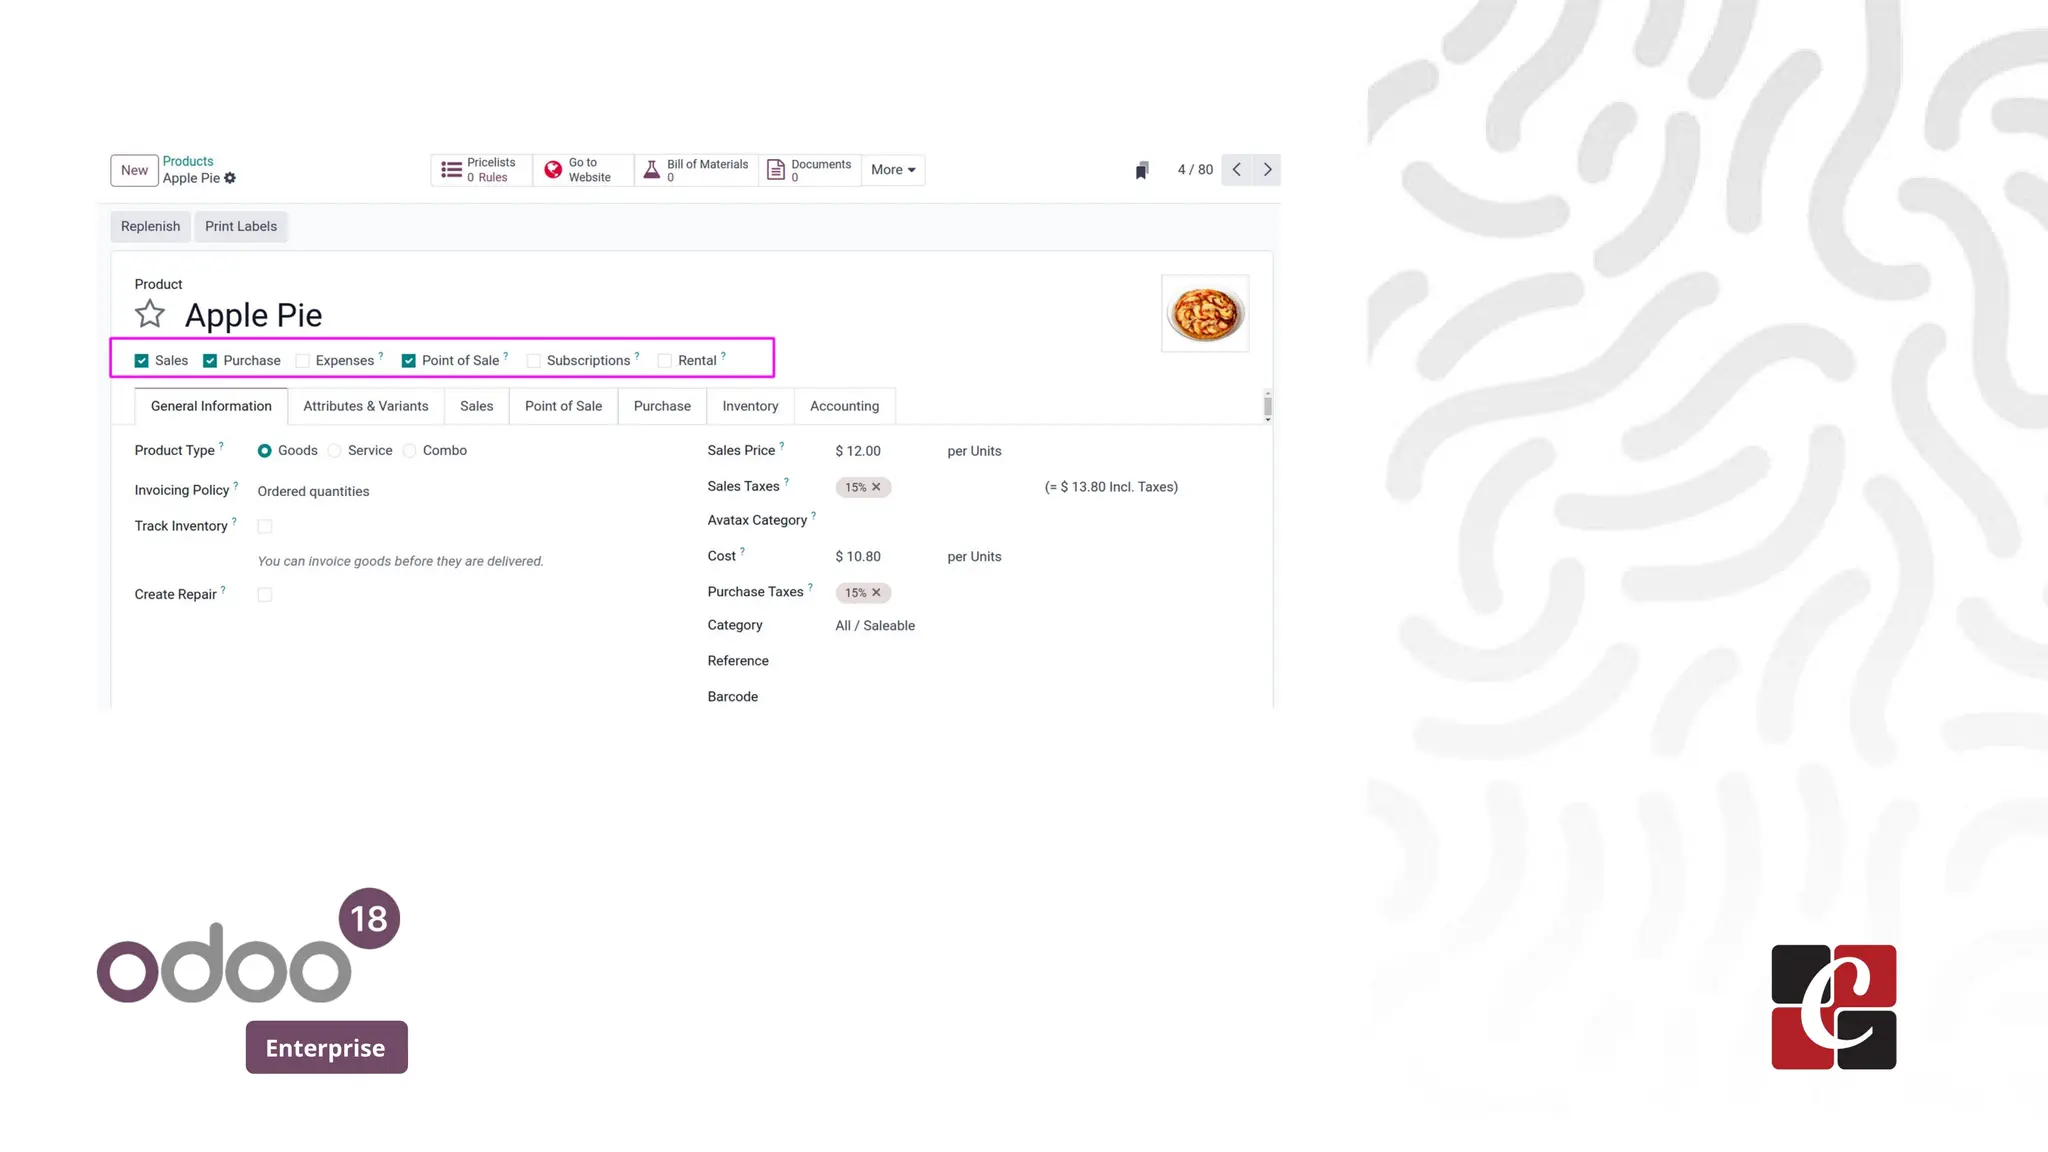The width and height of the screenshot is (2048, 1152).
Task: Open the Accounting tab
Action: (844, 406)
